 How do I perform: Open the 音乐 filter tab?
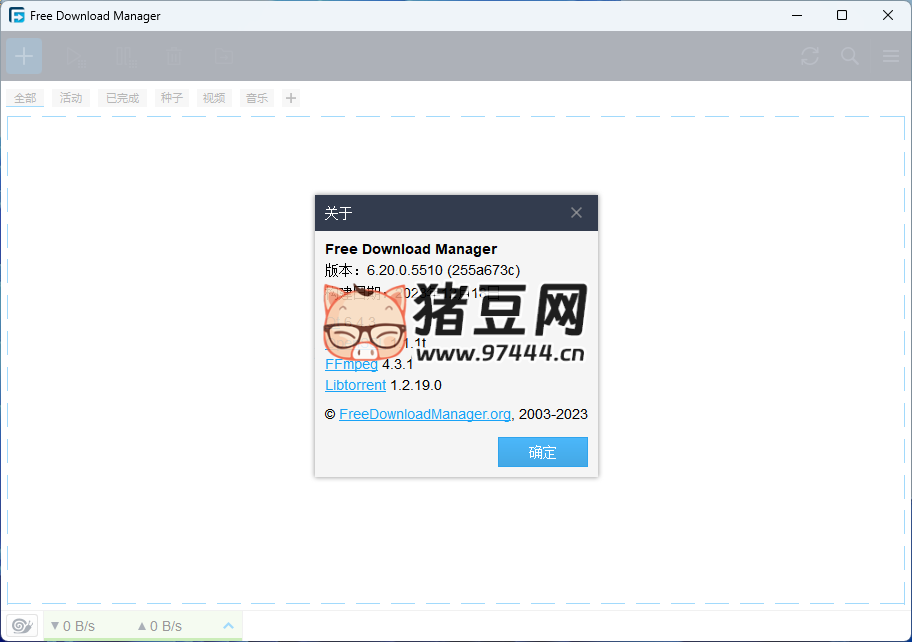click(x=257, y=98)
